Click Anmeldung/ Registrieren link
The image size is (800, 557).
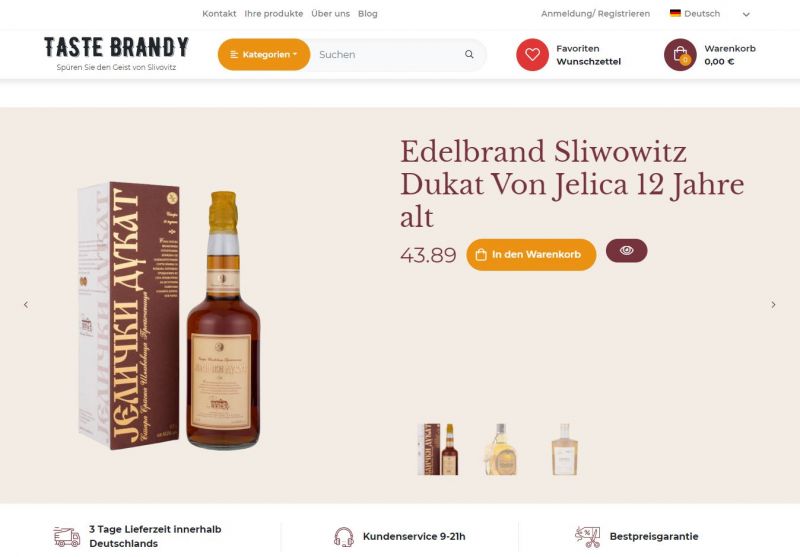pyautogui.click(x=595, y=14)
